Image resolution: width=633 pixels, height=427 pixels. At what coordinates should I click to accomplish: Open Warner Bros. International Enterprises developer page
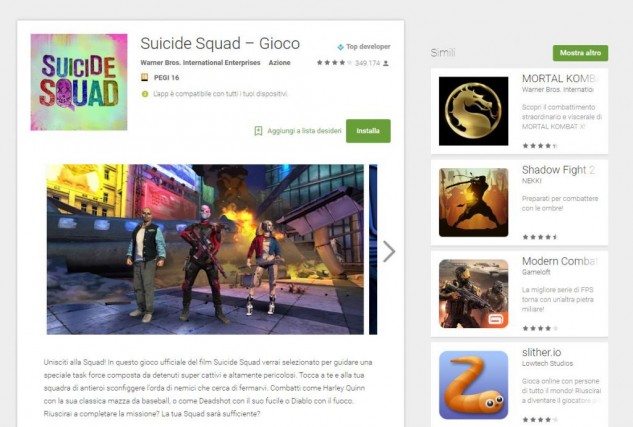coord(200,63)
